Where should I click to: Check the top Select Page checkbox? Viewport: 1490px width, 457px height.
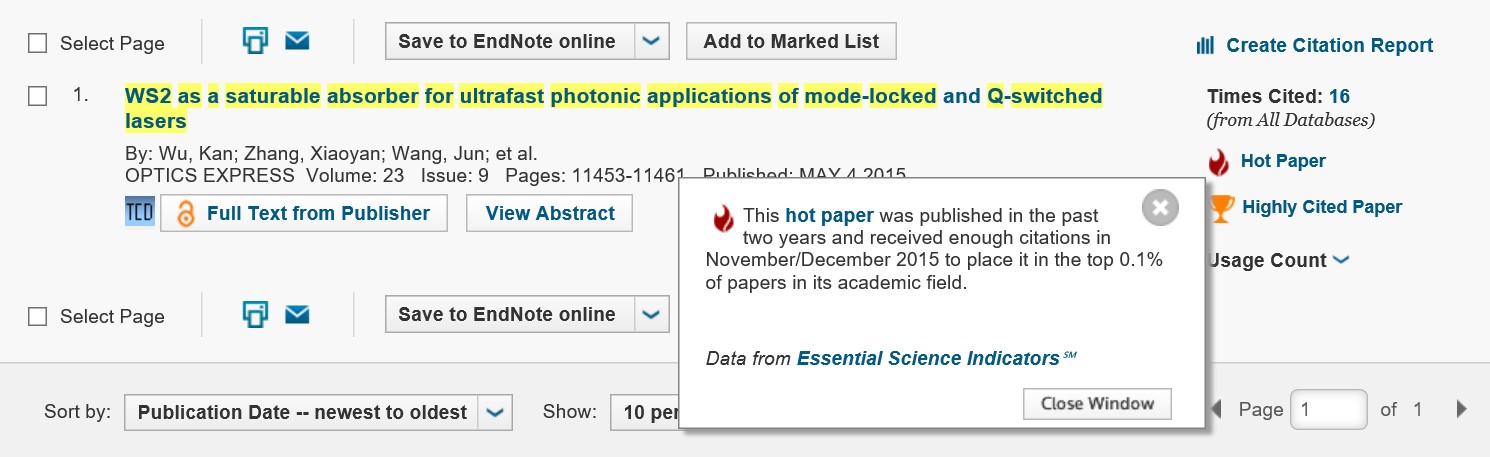[x=37, y=43]
